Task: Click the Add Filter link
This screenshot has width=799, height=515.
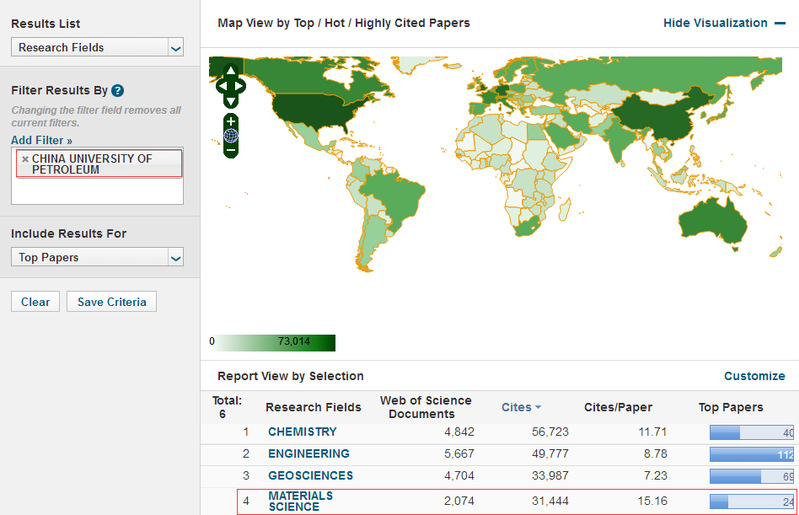Action: point(41,140)
